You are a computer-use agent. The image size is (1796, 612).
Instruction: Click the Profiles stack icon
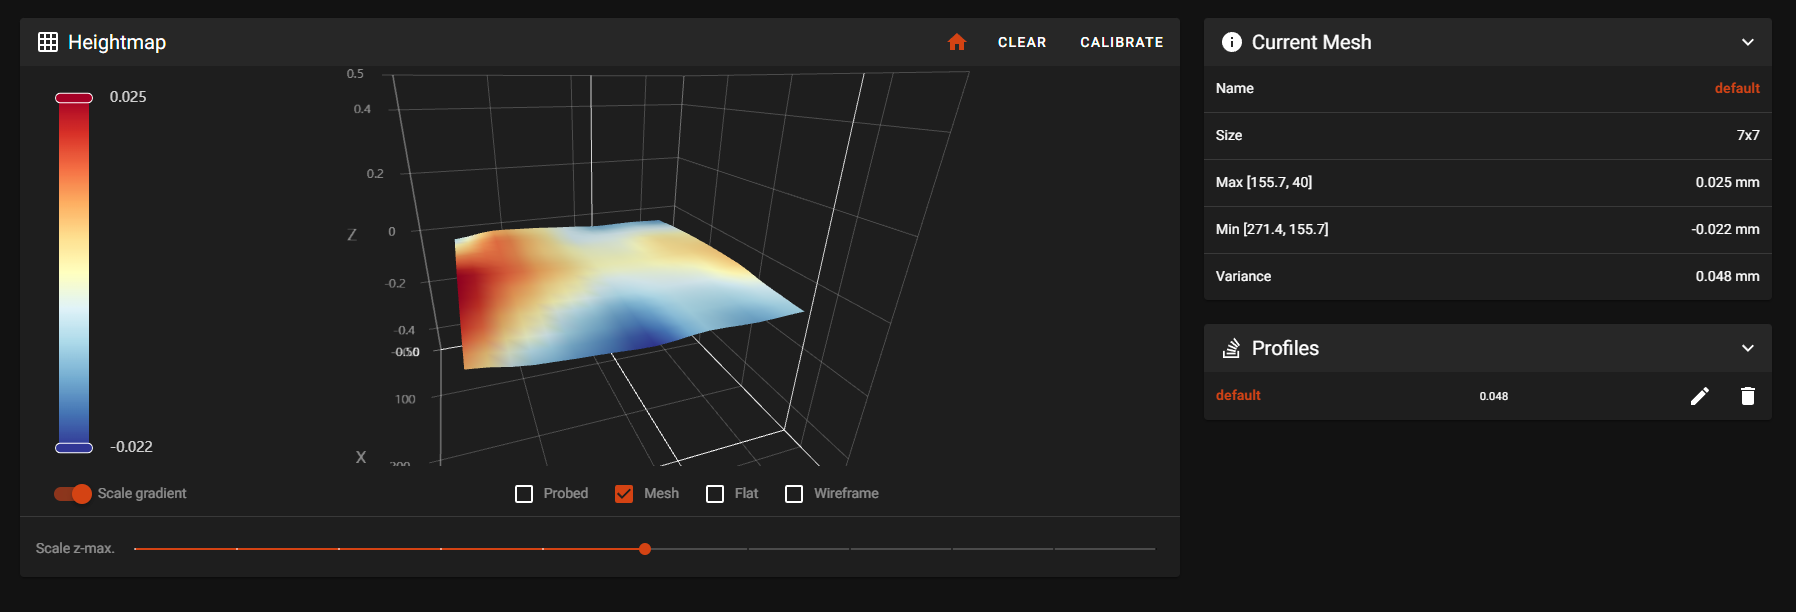[x=1232, y=348]
